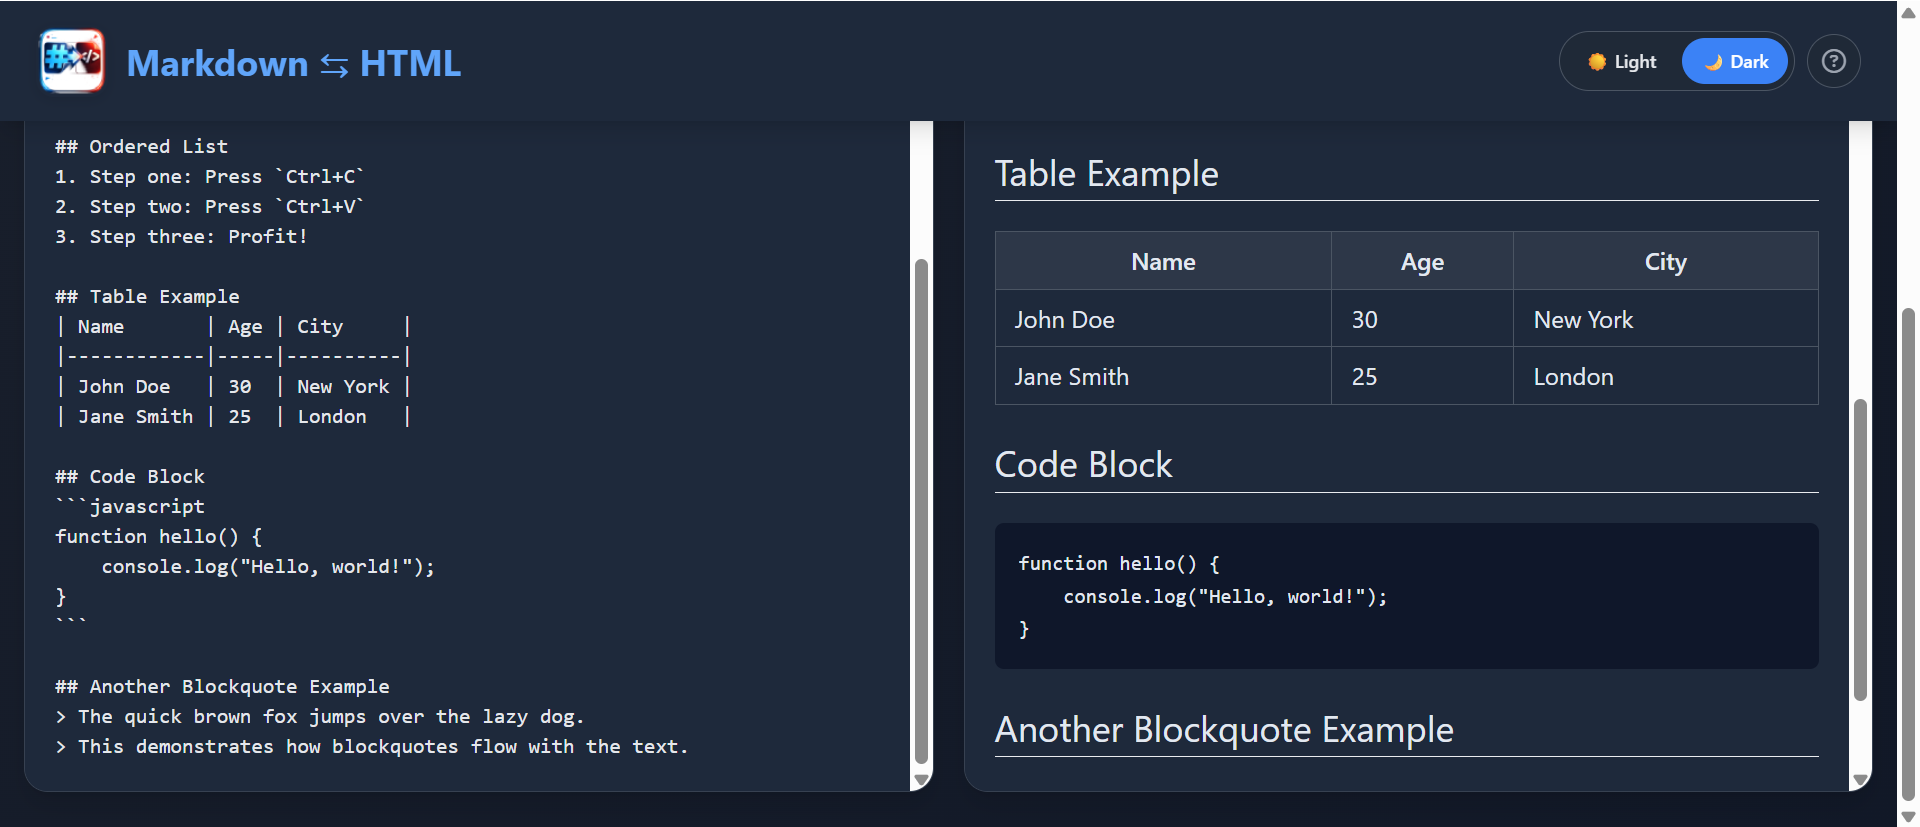Click 'Another Blockquote Example' preview heading
The image size is (1920, 827).
1224,730
